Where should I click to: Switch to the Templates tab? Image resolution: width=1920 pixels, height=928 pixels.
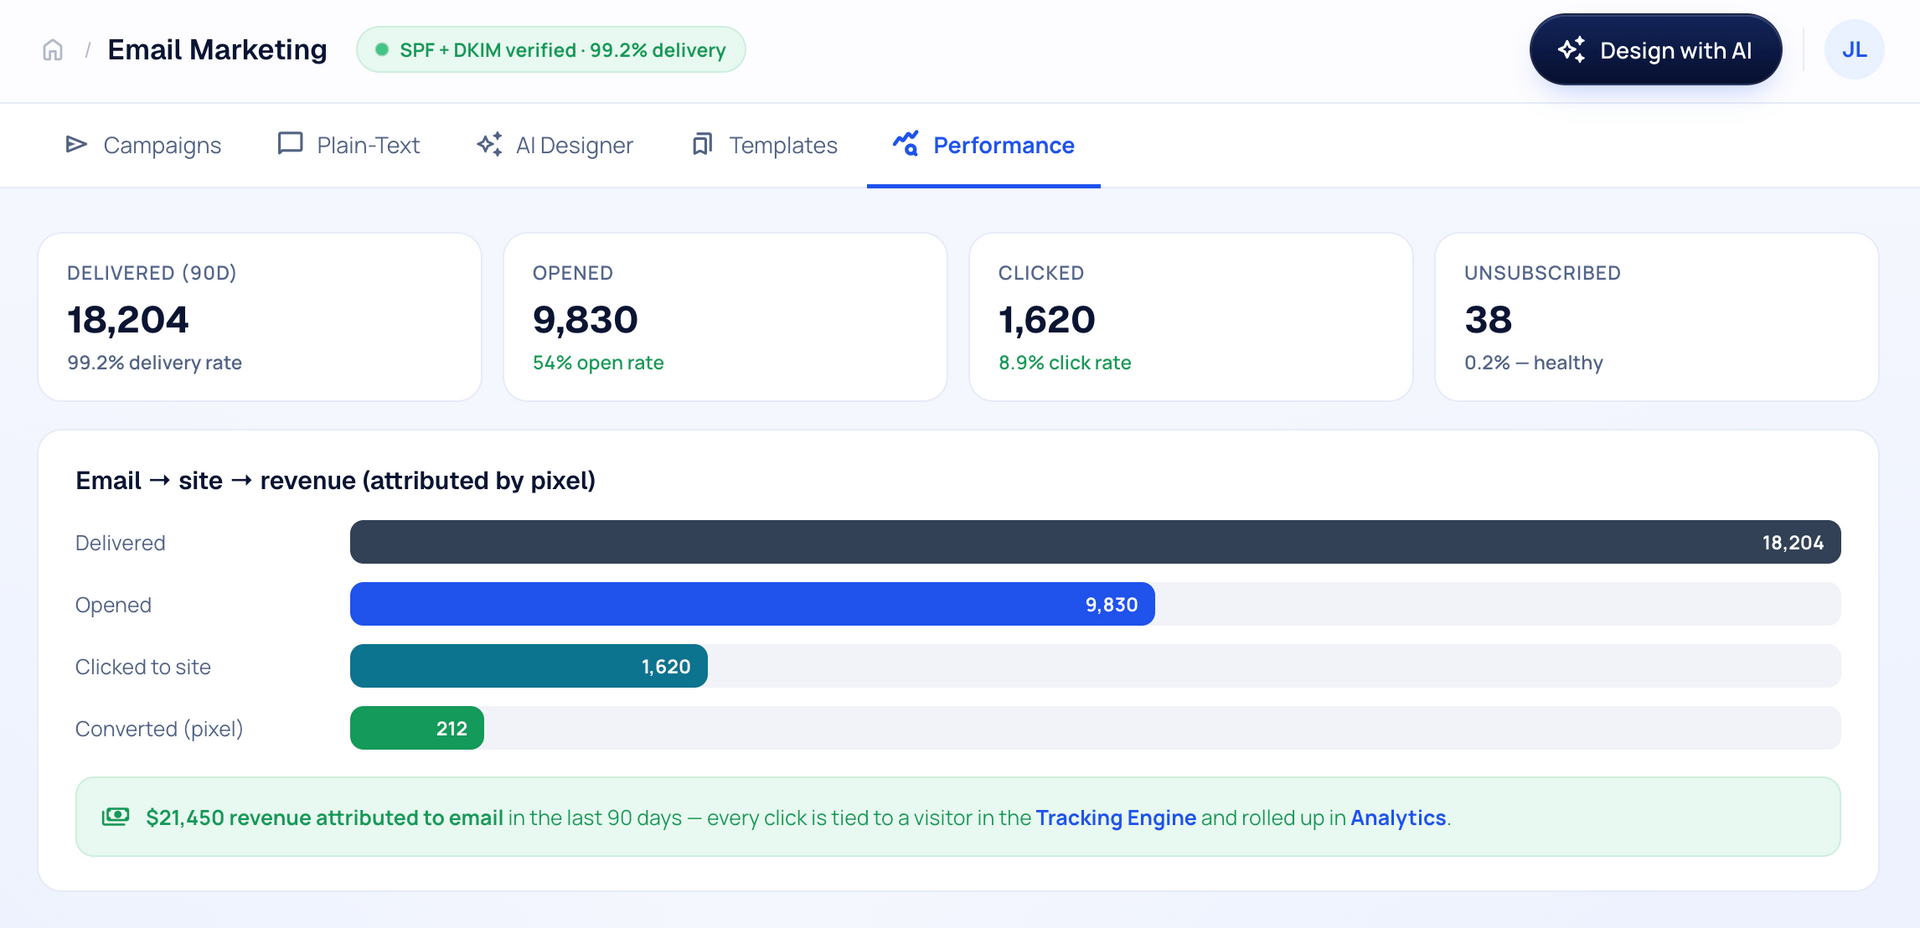pyautogui.click(x=764, y=145)
